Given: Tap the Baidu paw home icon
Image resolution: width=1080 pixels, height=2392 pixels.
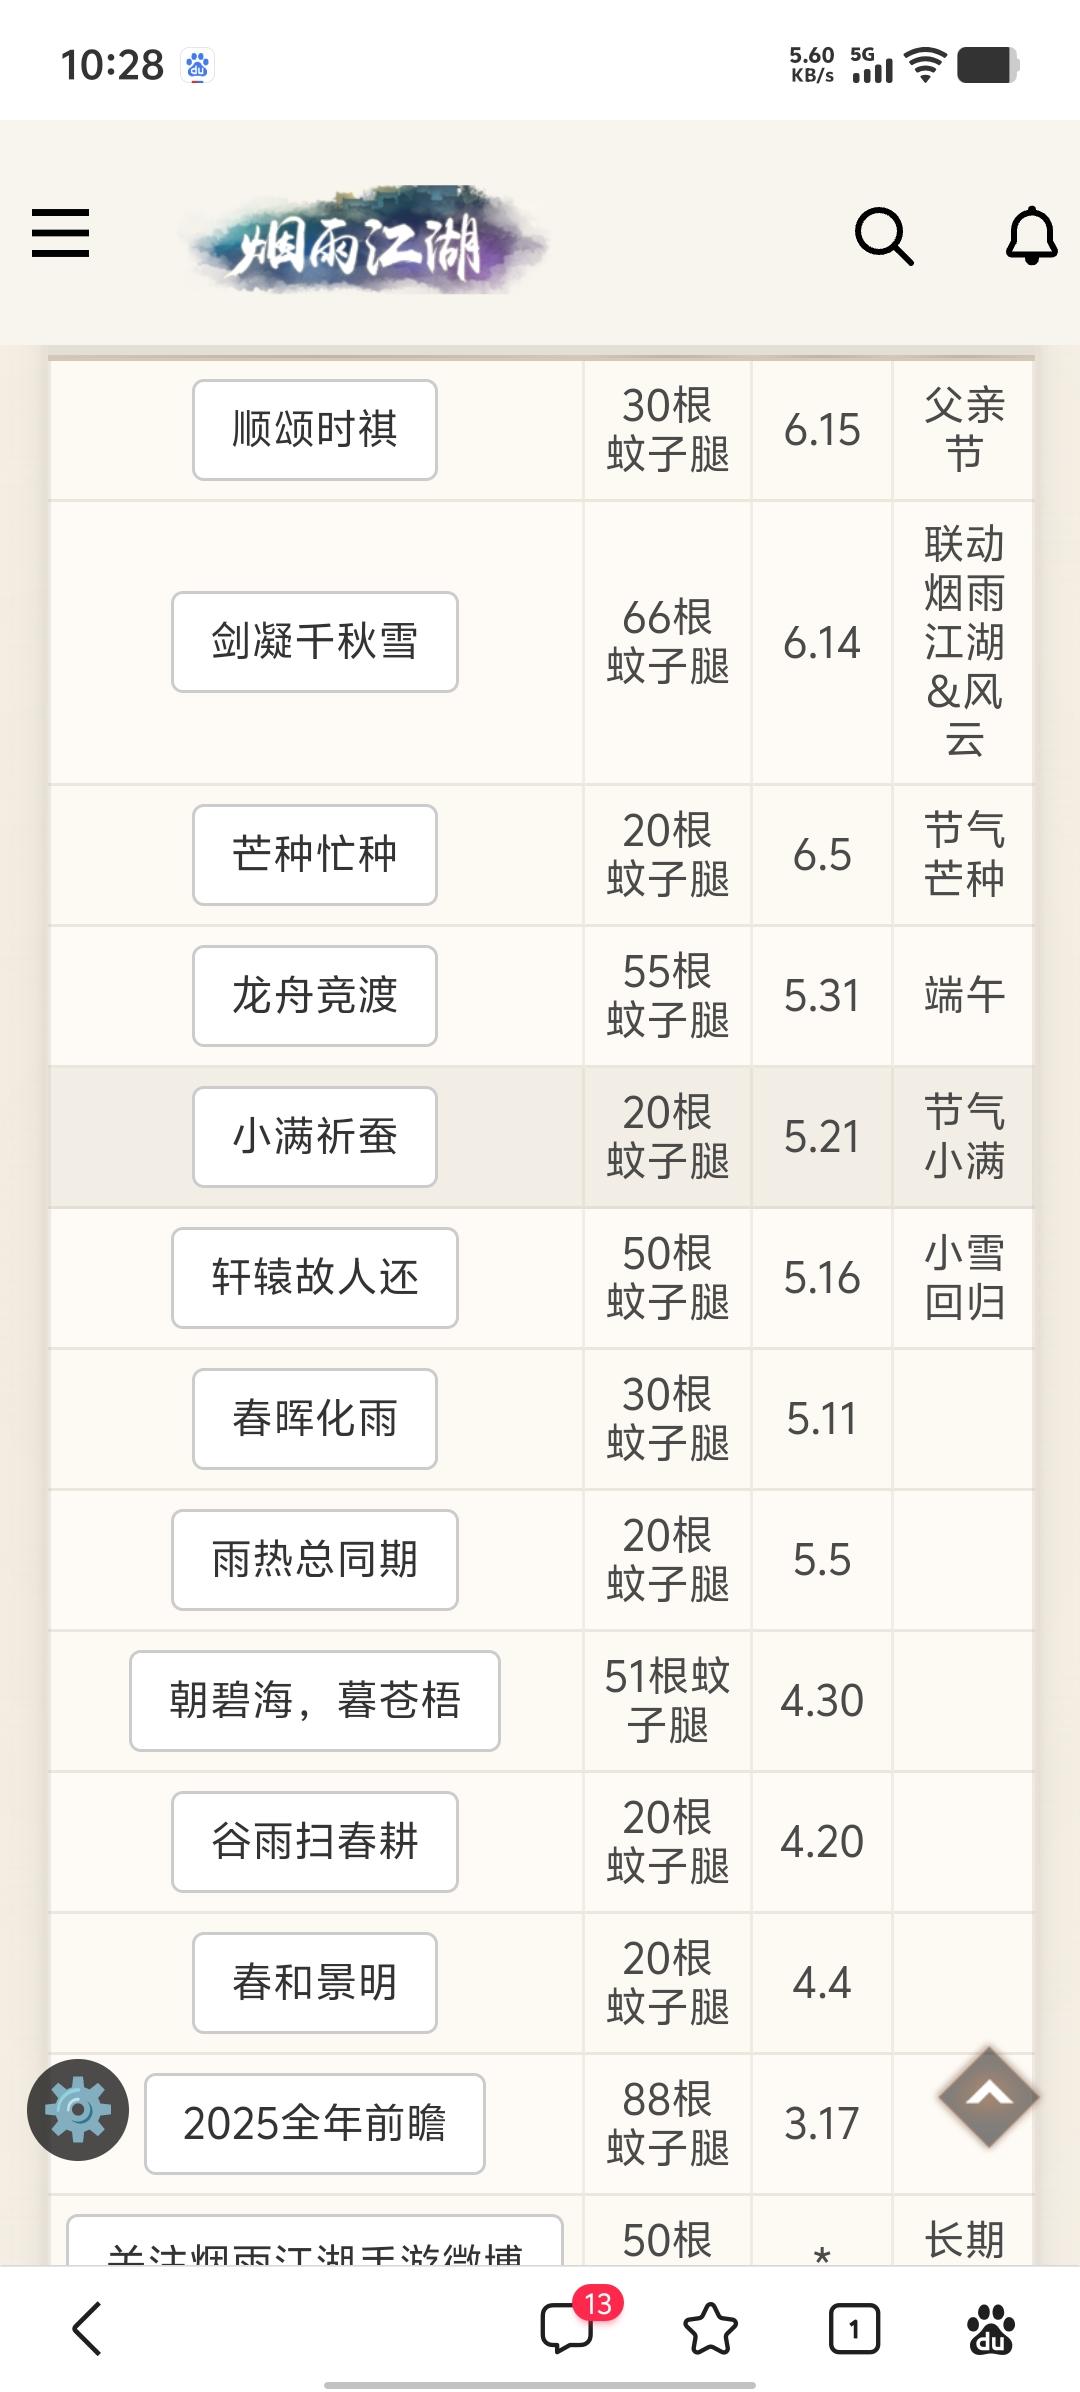Looking at the screenshot, I should [990, 2328].
